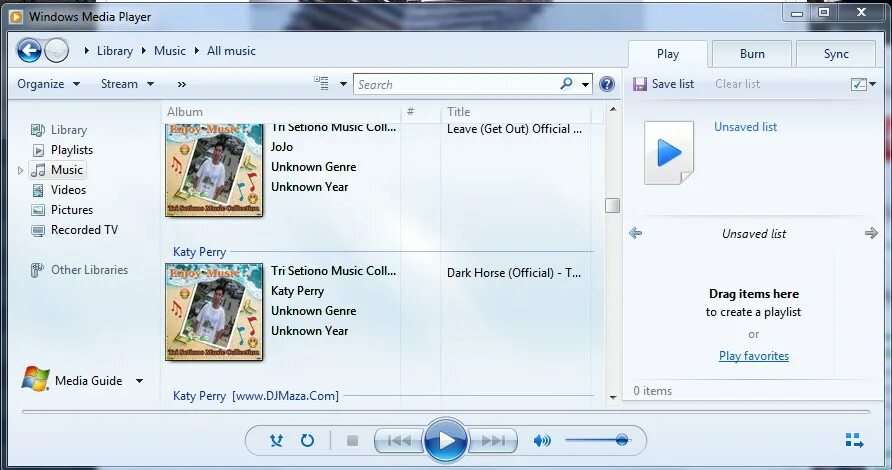Click the search magnifier icon

566,84
